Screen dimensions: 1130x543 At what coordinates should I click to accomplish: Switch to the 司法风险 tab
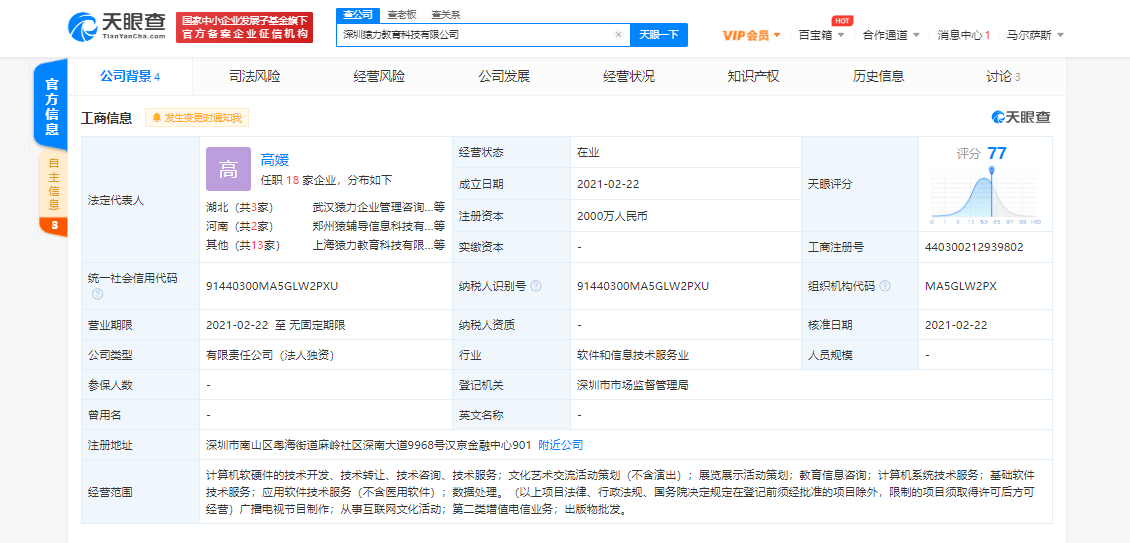pos(254,76)
